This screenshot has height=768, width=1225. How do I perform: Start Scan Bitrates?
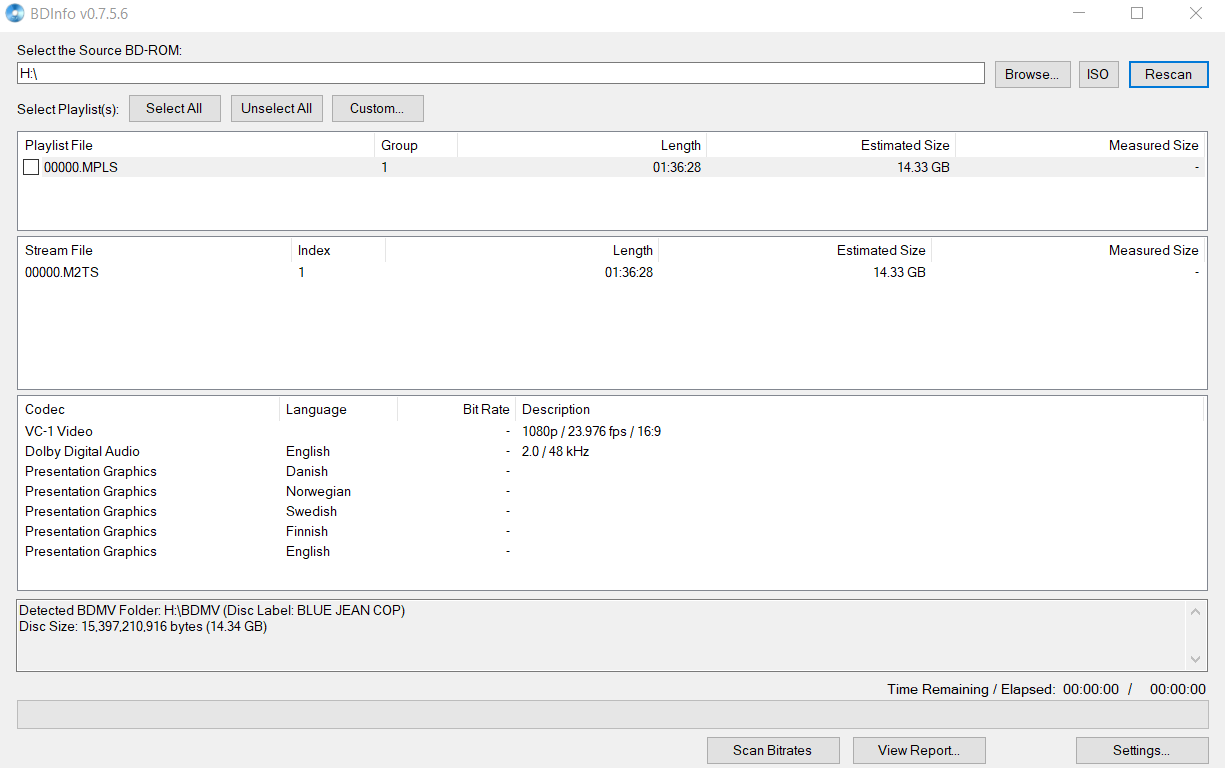[x=772, y=750]
